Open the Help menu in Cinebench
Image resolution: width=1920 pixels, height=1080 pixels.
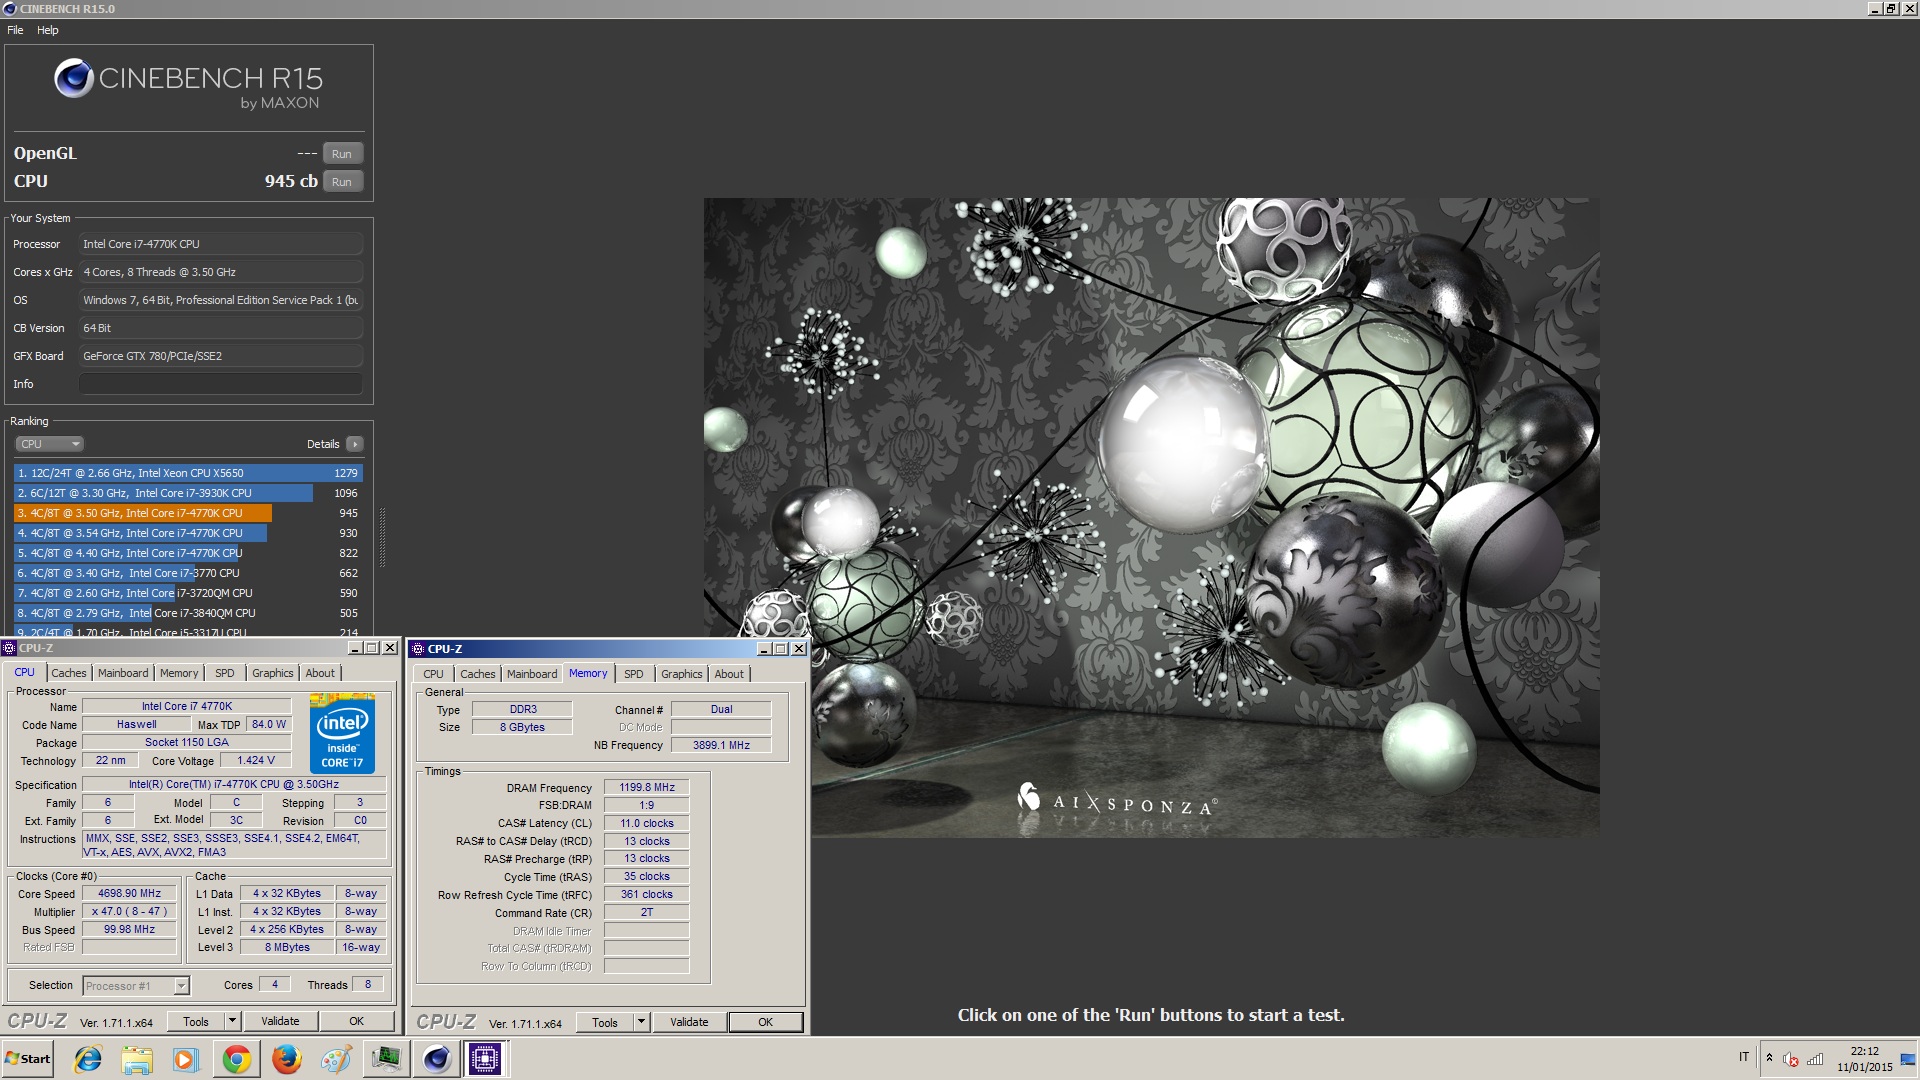48,30
